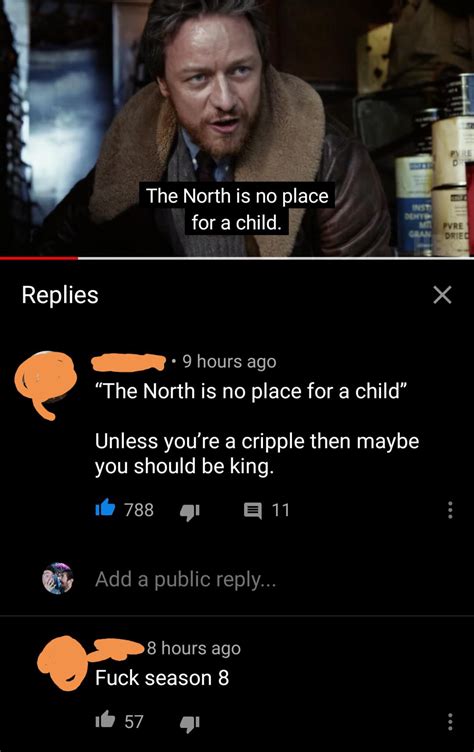
Task: Dislike the "Fuck season 8" reply
Action: click(x=190, y=722)
